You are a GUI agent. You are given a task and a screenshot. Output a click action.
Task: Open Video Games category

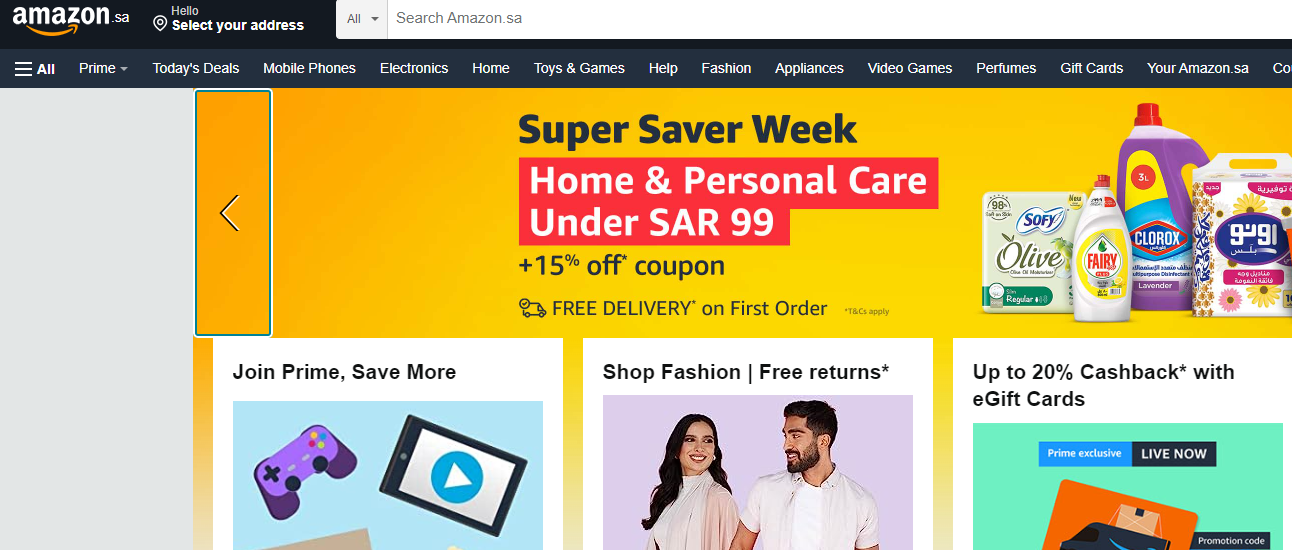tap(910, 68)
